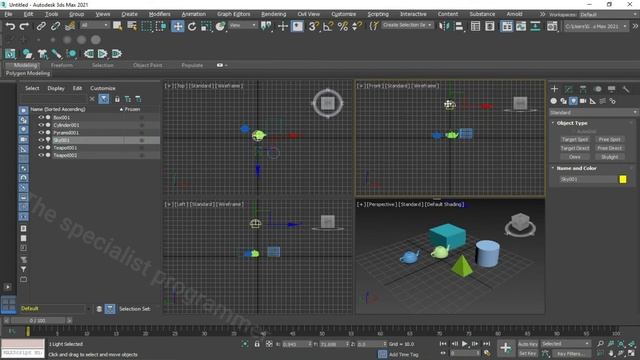This screenshot has height=360, width=640.
Task: Click the Bind to Space Warp icon
Action: click(70, 27)
